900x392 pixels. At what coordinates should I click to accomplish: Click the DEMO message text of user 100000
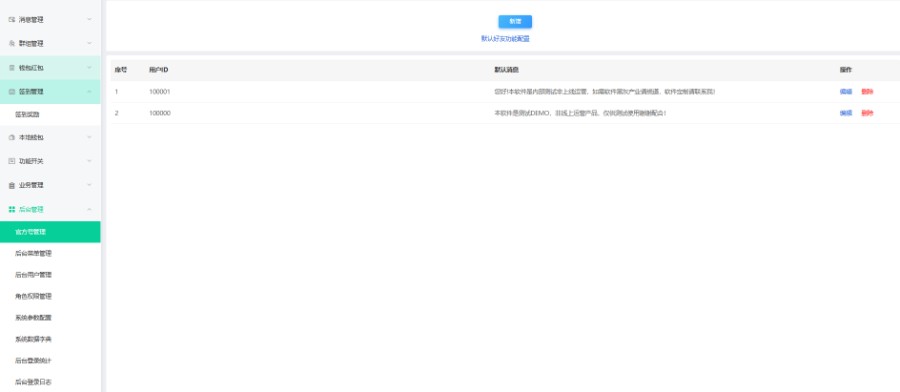click(x=580, y=113)
